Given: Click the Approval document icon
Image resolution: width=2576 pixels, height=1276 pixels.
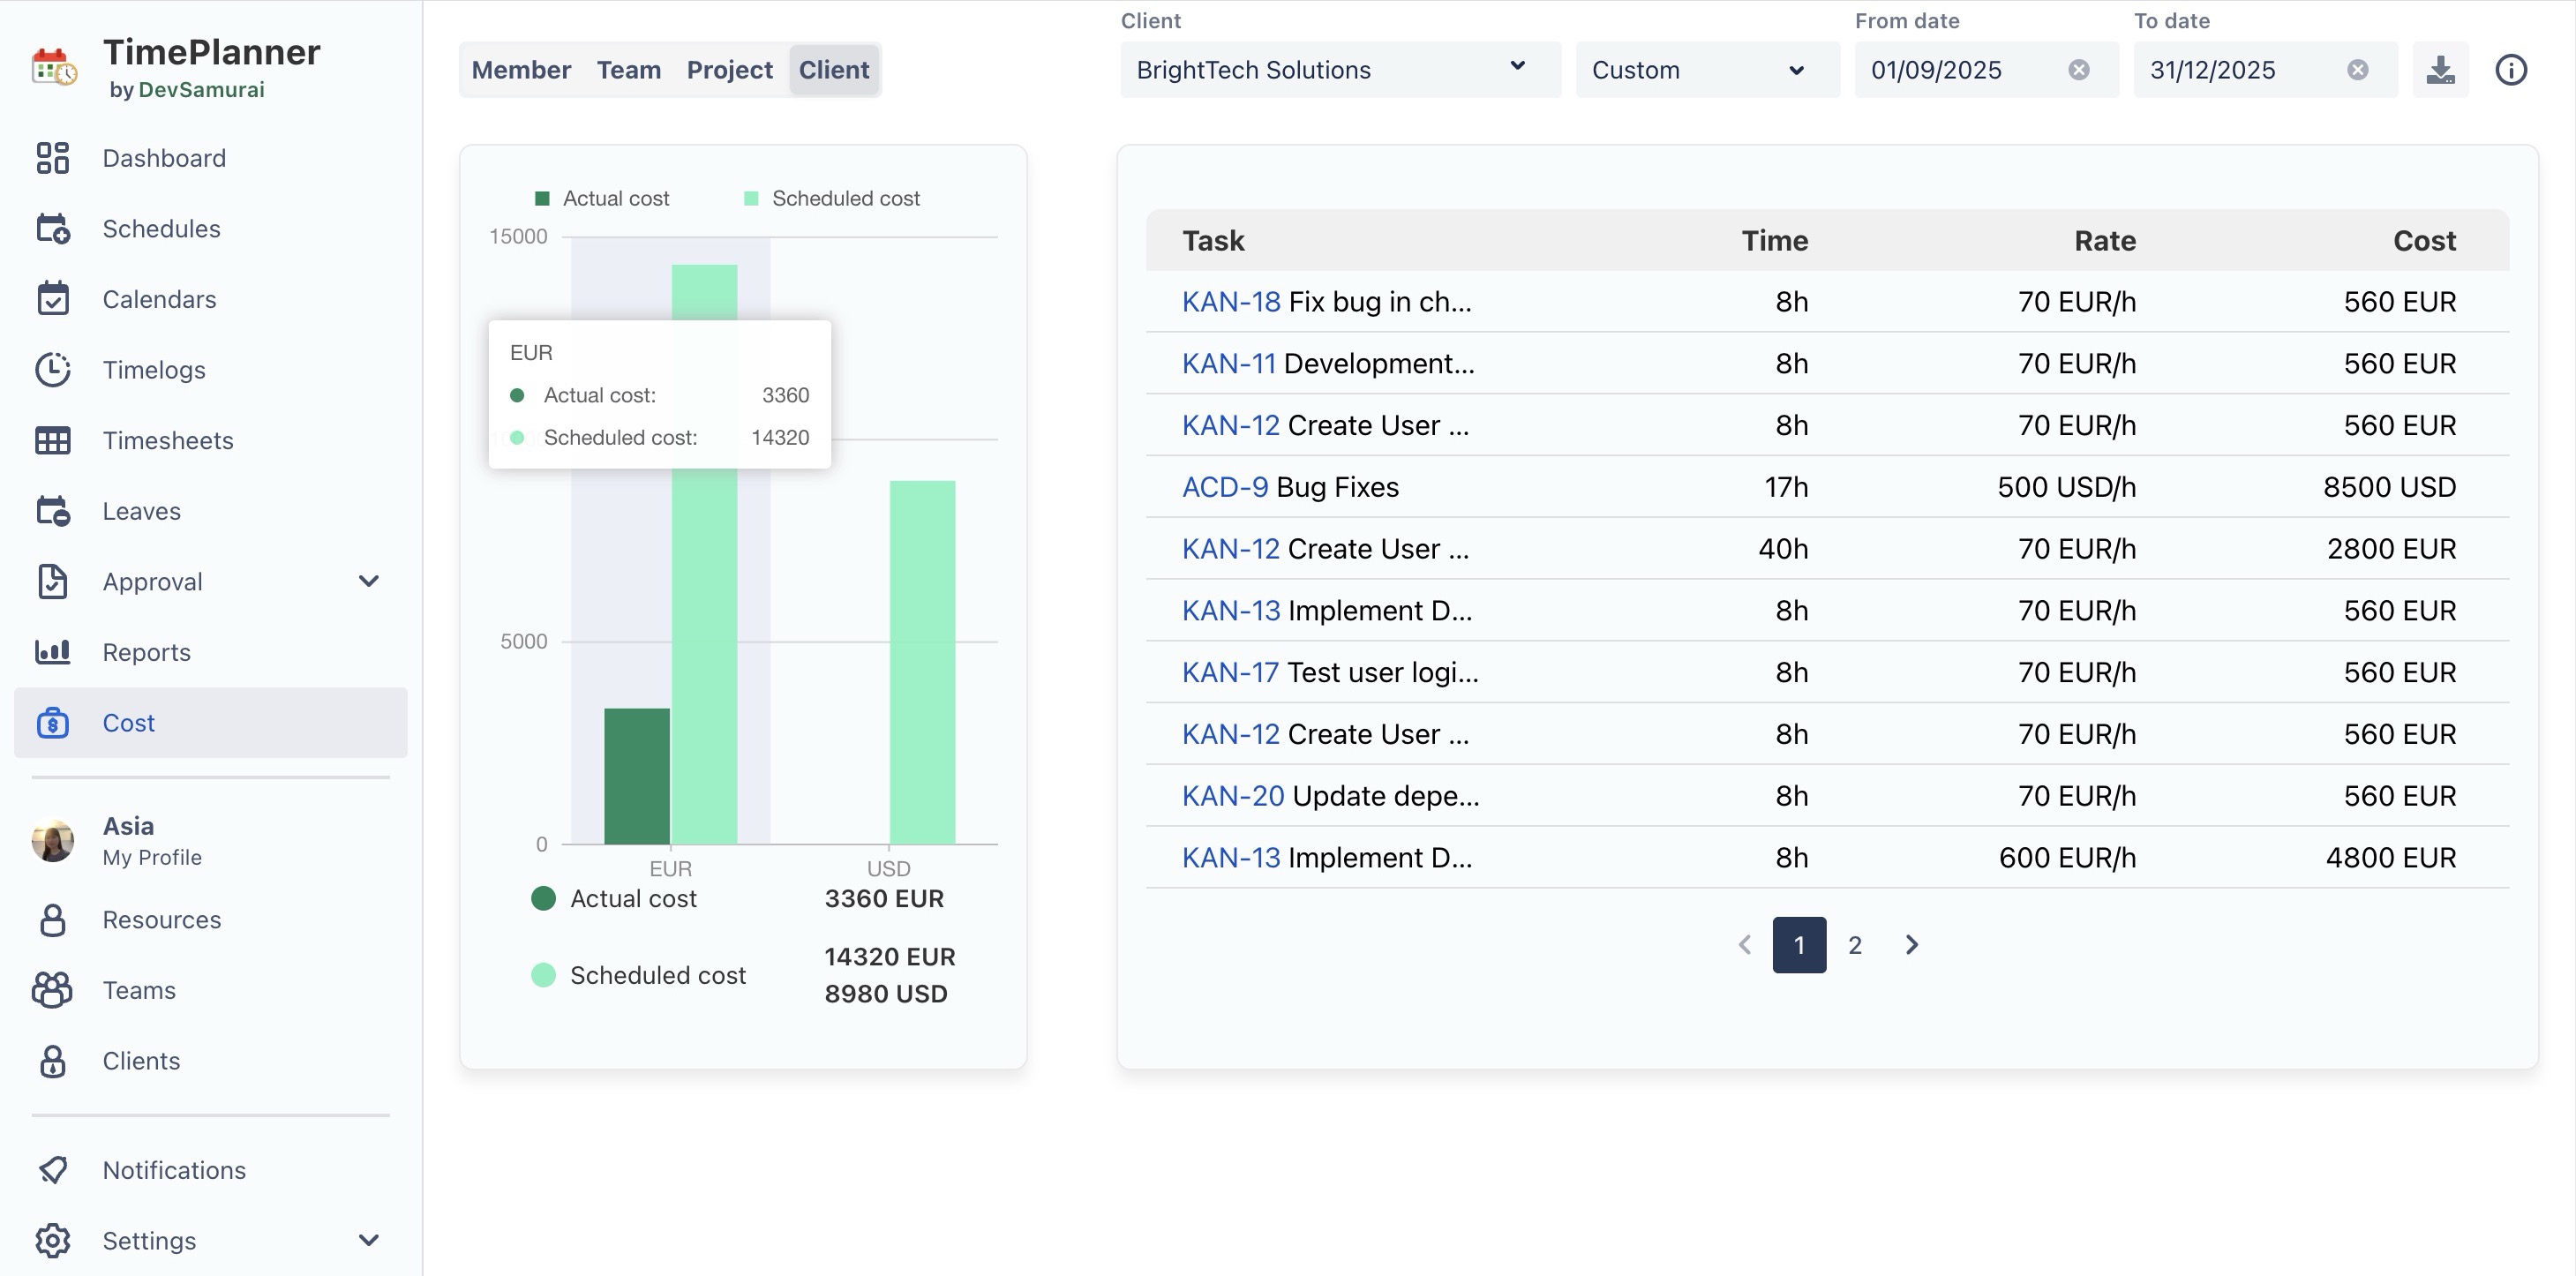Looking at the screenshot, I should pyautogui.click(x=52, y=581).
